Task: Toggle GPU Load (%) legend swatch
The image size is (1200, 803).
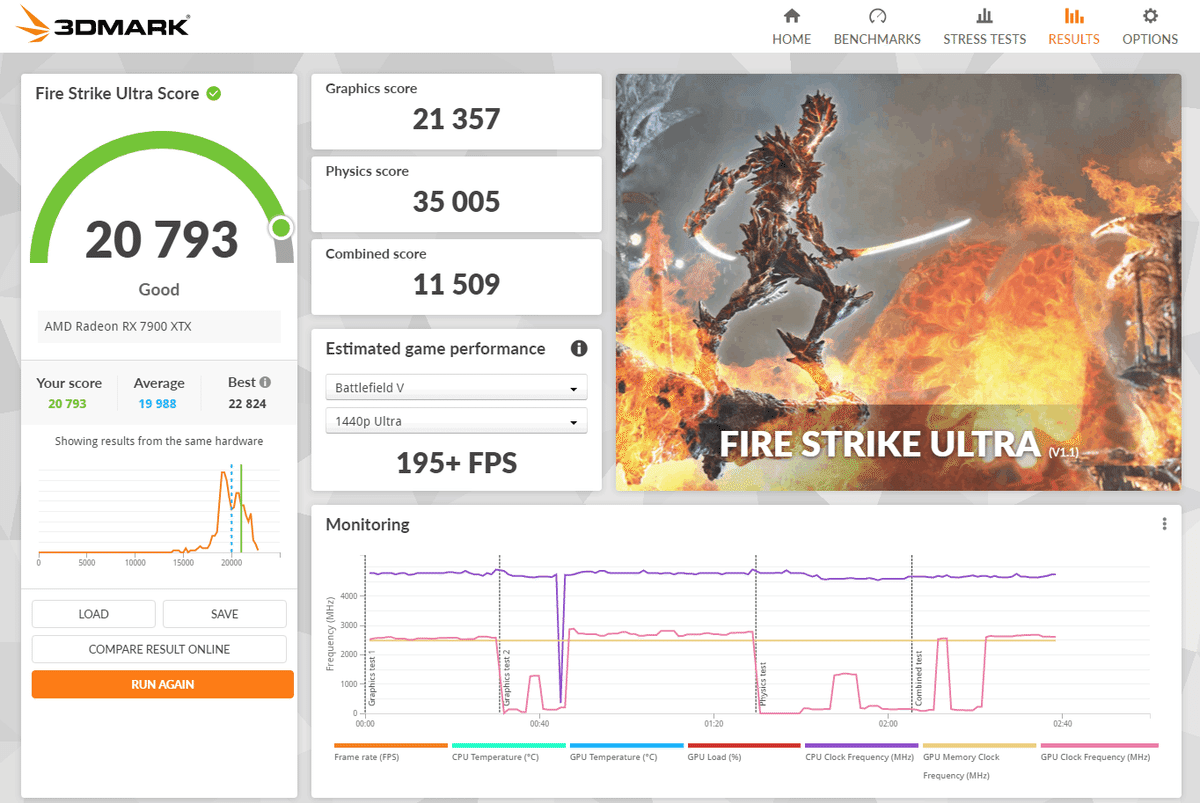Action: pyautogui.click(x=744, y=745)
